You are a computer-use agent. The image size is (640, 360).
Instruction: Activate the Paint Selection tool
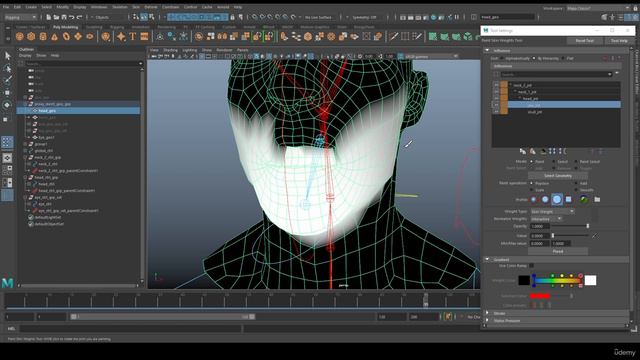click(x=7, y=80)
